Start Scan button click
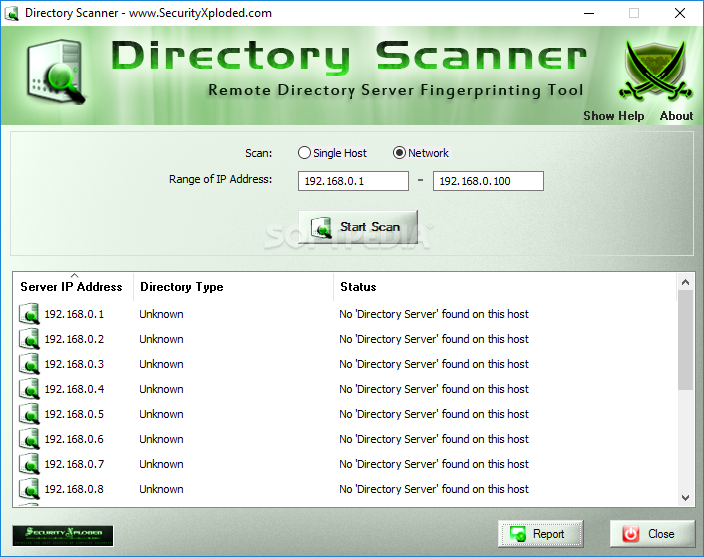This screenshot has width=704, height=557. coord(358,227)
